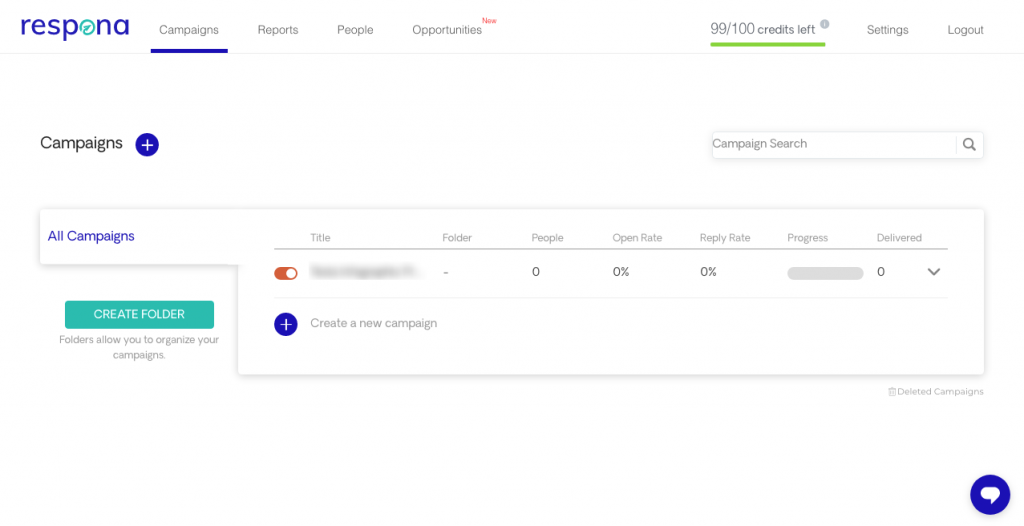Go to the People tab

point(355,30)
